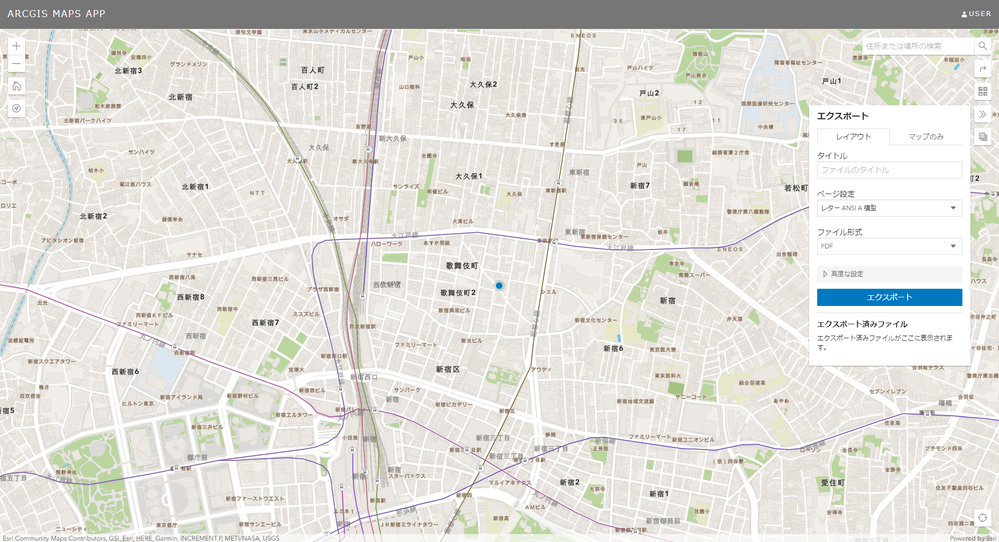Zoom in with the plus button
This screenshot has width=999, height=542.
(x=17, y=46)
